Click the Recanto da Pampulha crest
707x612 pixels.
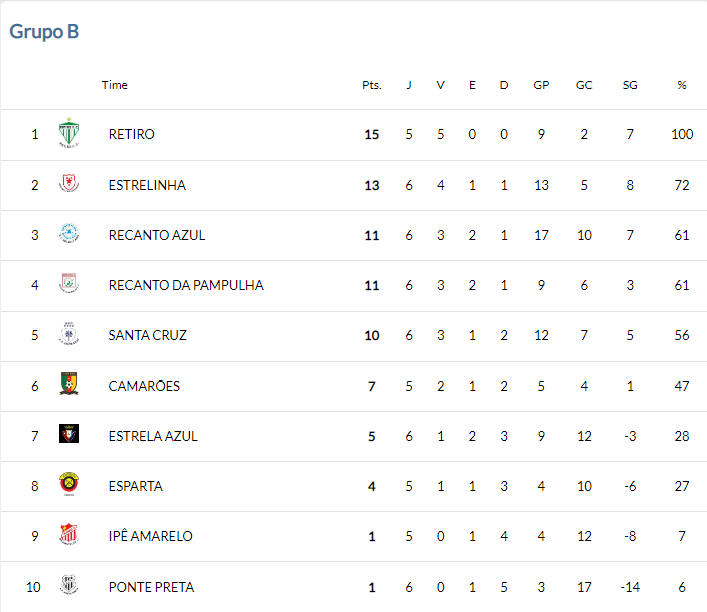pyautogui.click(x=69, y=283)
